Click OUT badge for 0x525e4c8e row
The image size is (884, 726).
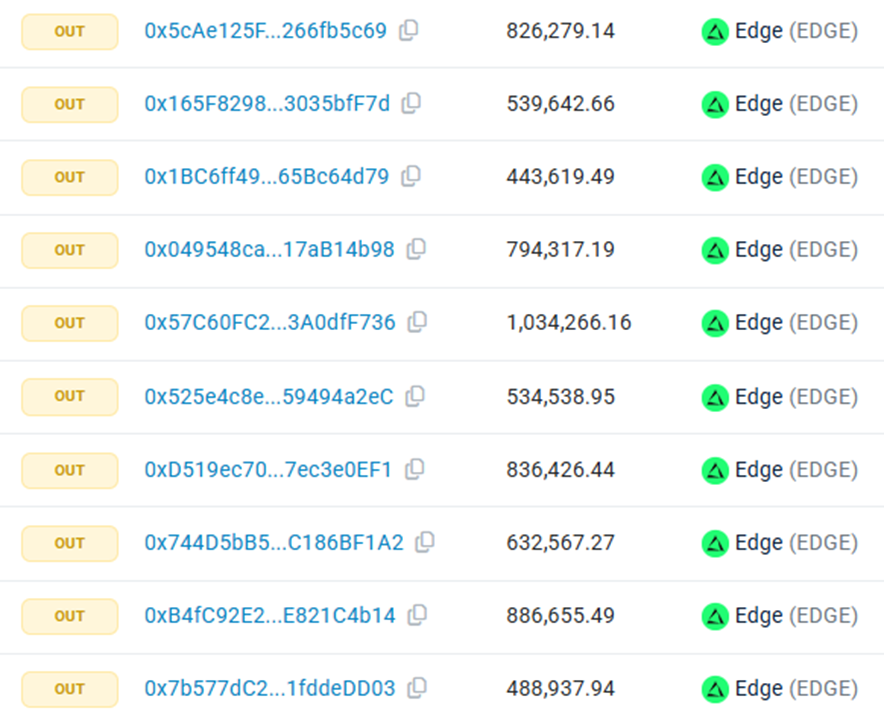[x=70, y=397]
